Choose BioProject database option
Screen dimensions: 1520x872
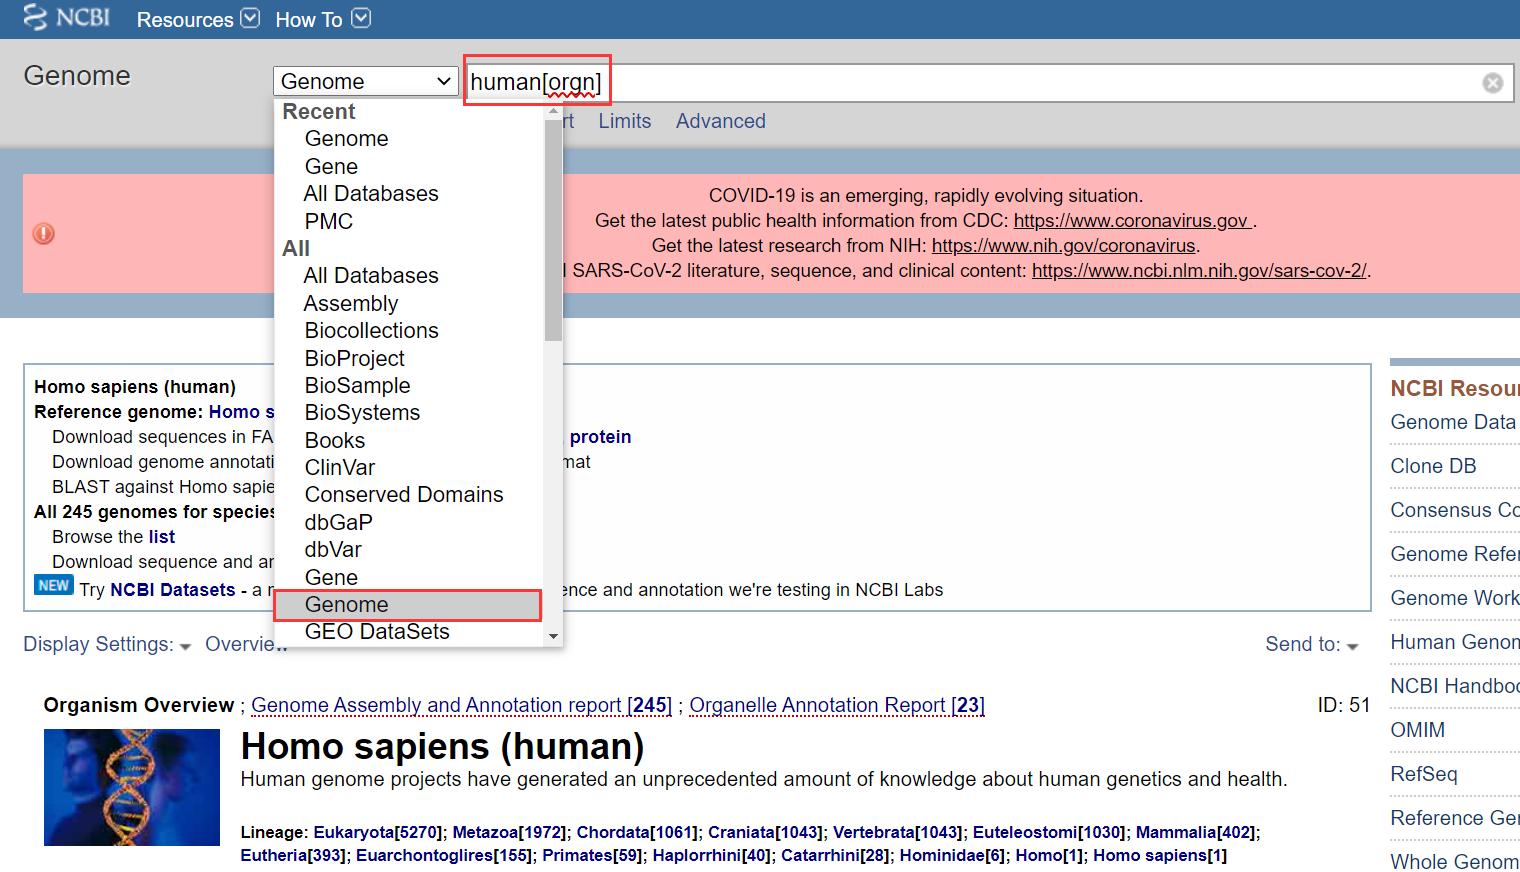354,358
